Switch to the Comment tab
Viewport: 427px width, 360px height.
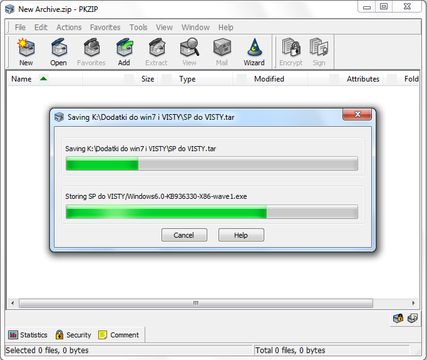pos(119,335)
